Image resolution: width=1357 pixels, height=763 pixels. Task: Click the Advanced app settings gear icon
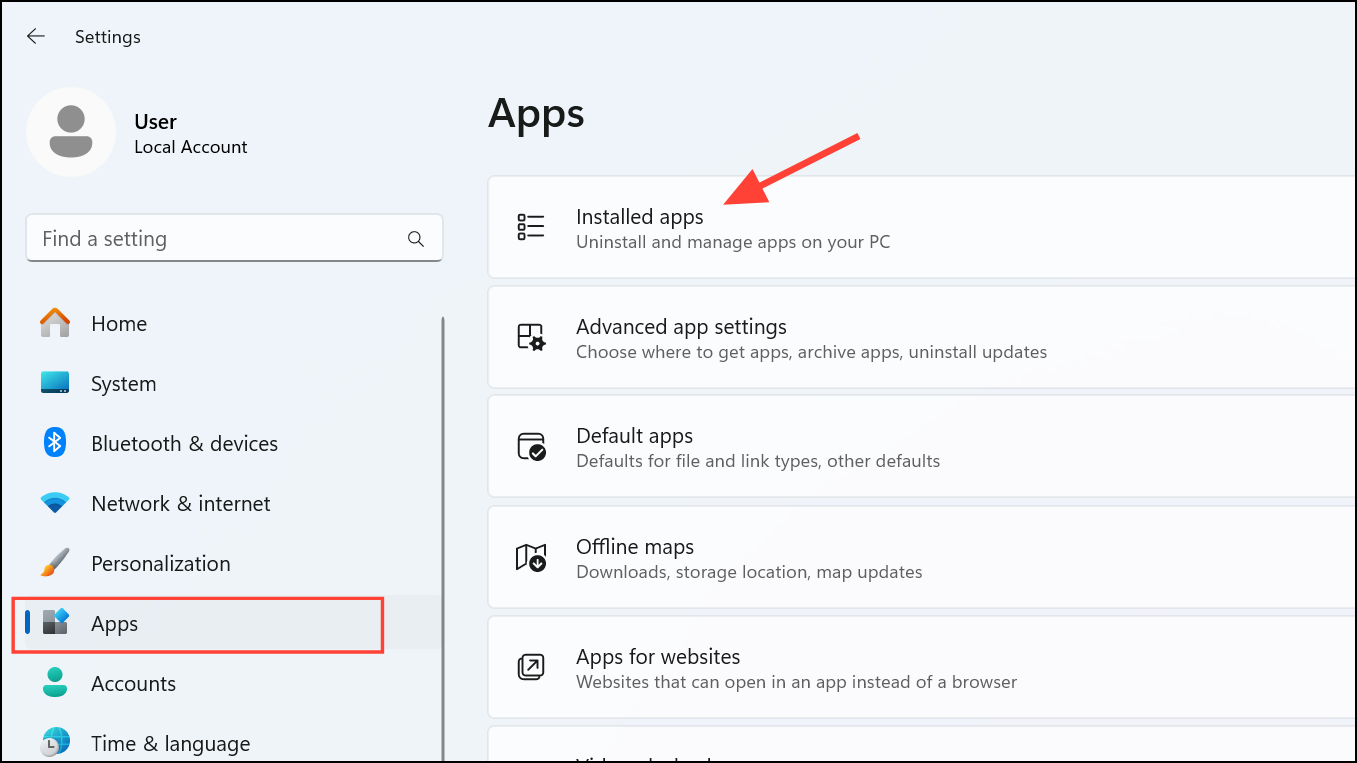pos(531,337)
